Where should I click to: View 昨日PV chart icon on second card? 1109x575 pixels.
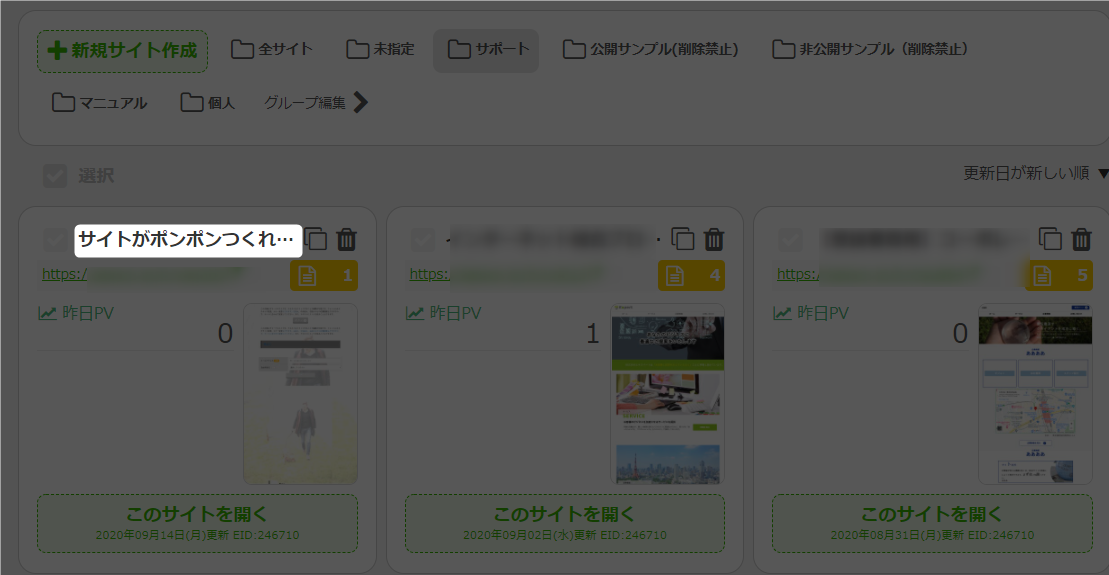click(x=415, y=313)
